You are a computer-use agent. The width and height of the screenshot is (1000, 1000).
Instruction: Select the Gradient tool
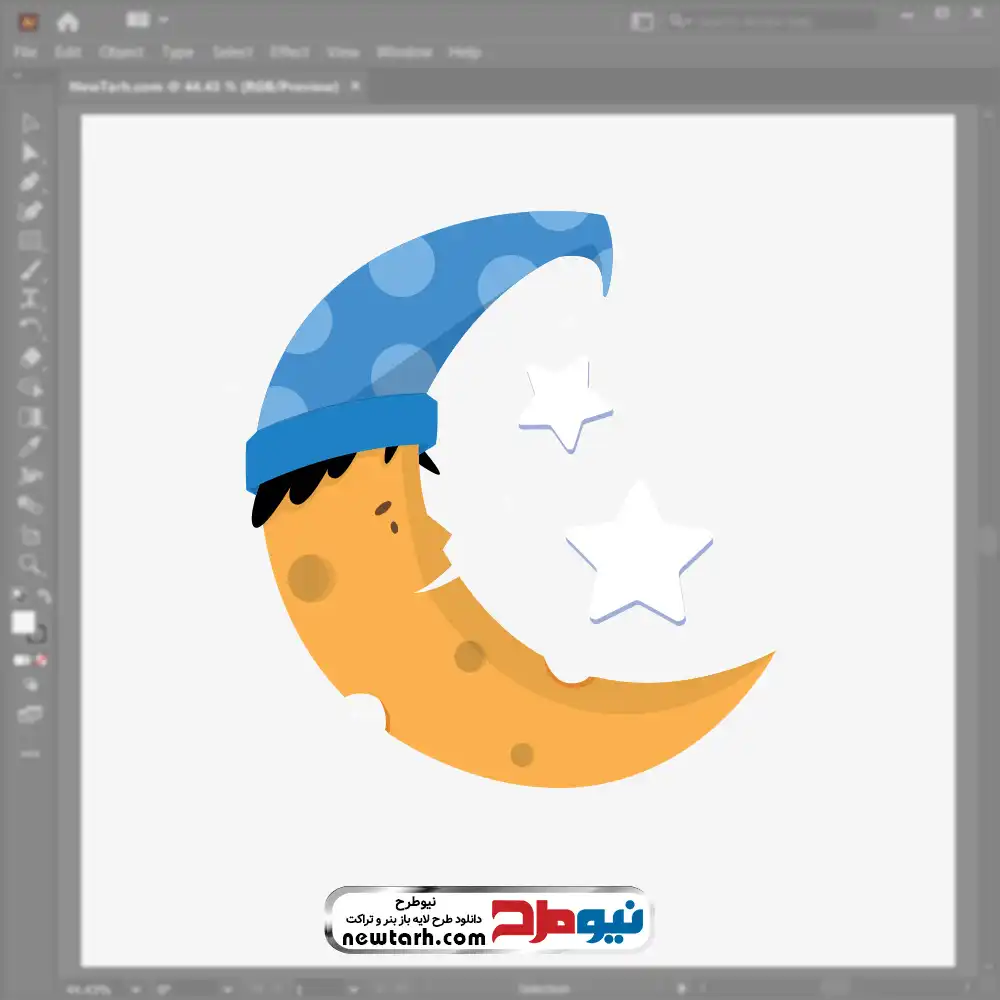coord(30,416)
